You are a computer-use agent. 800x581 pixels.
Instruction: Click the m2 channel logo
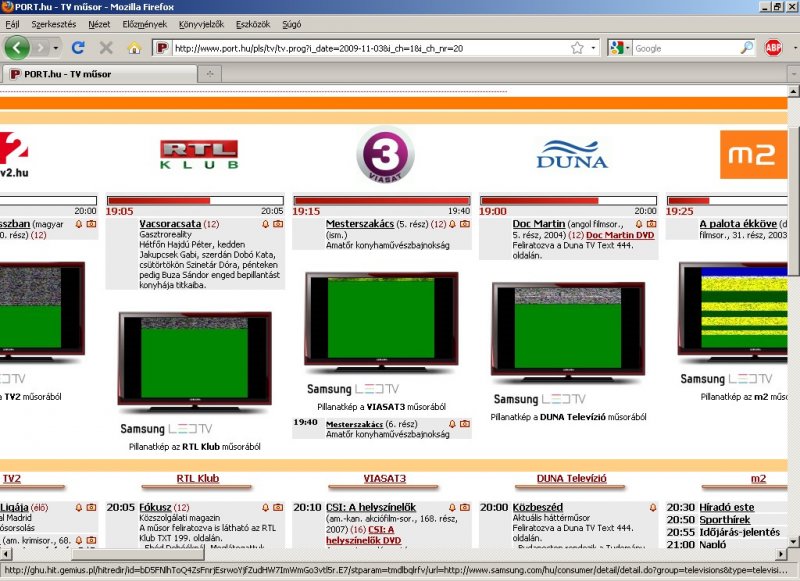(753, 155)
